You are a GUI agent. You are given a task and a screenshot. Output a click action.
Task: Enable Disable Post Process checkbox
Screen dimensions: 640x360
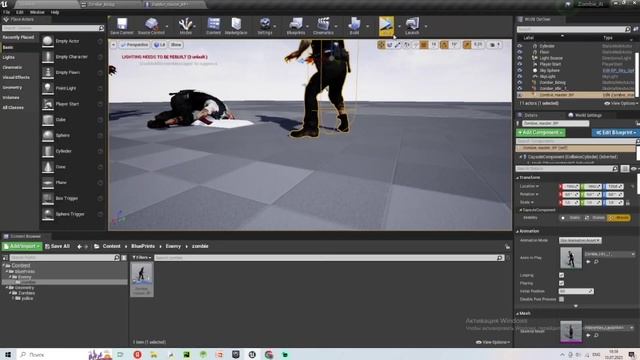(562, 299)
